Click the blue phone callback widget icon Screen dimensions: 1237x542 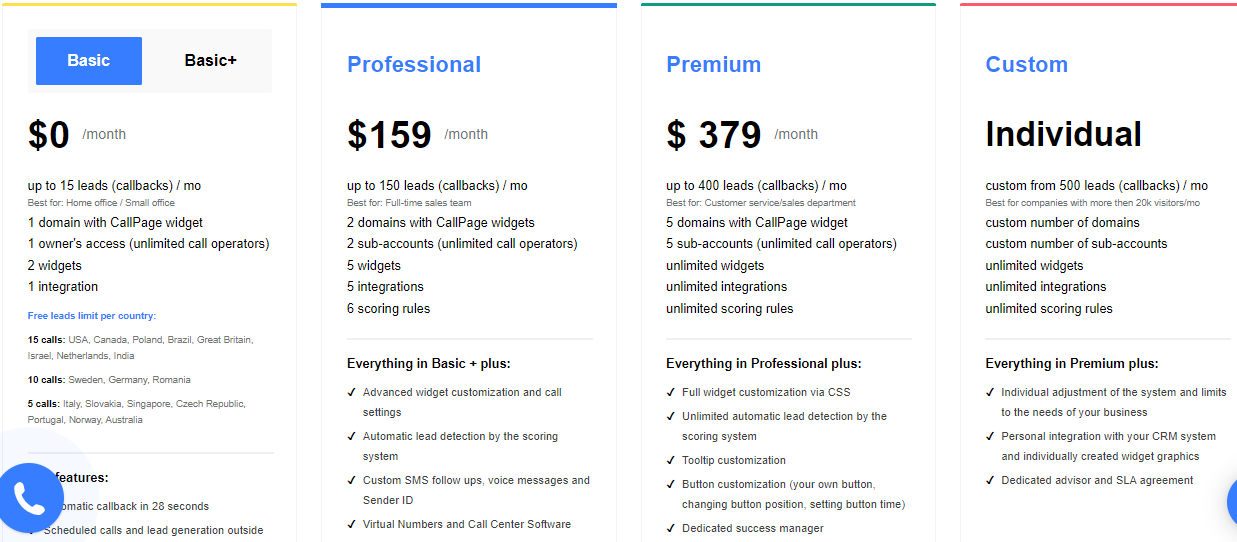coord(32,498)
